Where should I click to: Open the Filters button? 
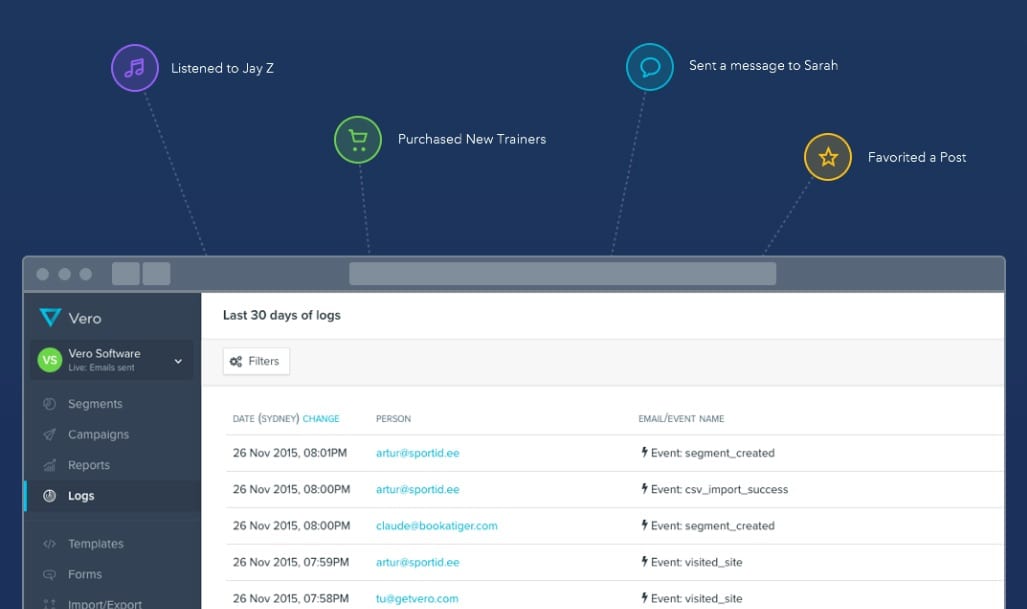256,361
